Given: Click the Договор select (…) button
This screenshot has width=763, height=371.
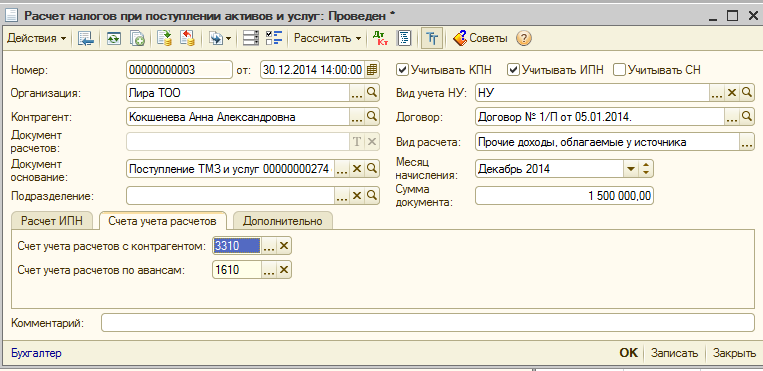Looking at the screenshot, I should pyautogui.click(x=731, y=116).
